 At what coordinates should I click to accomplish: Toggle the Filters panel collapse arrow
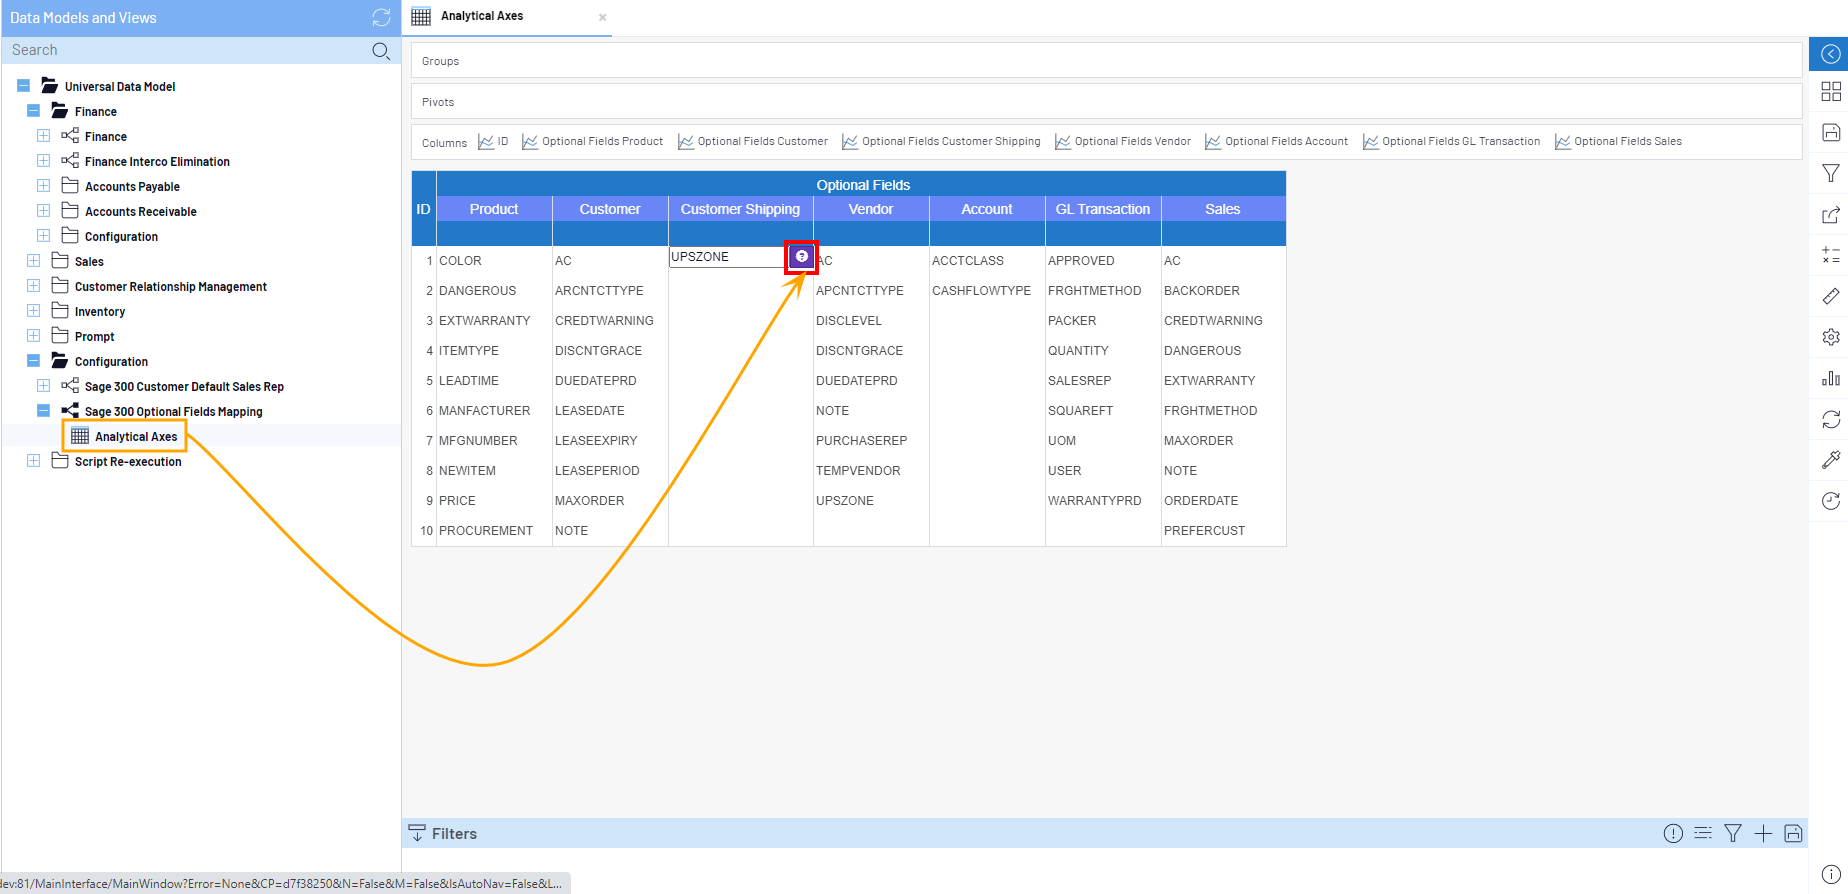point(418,833)
